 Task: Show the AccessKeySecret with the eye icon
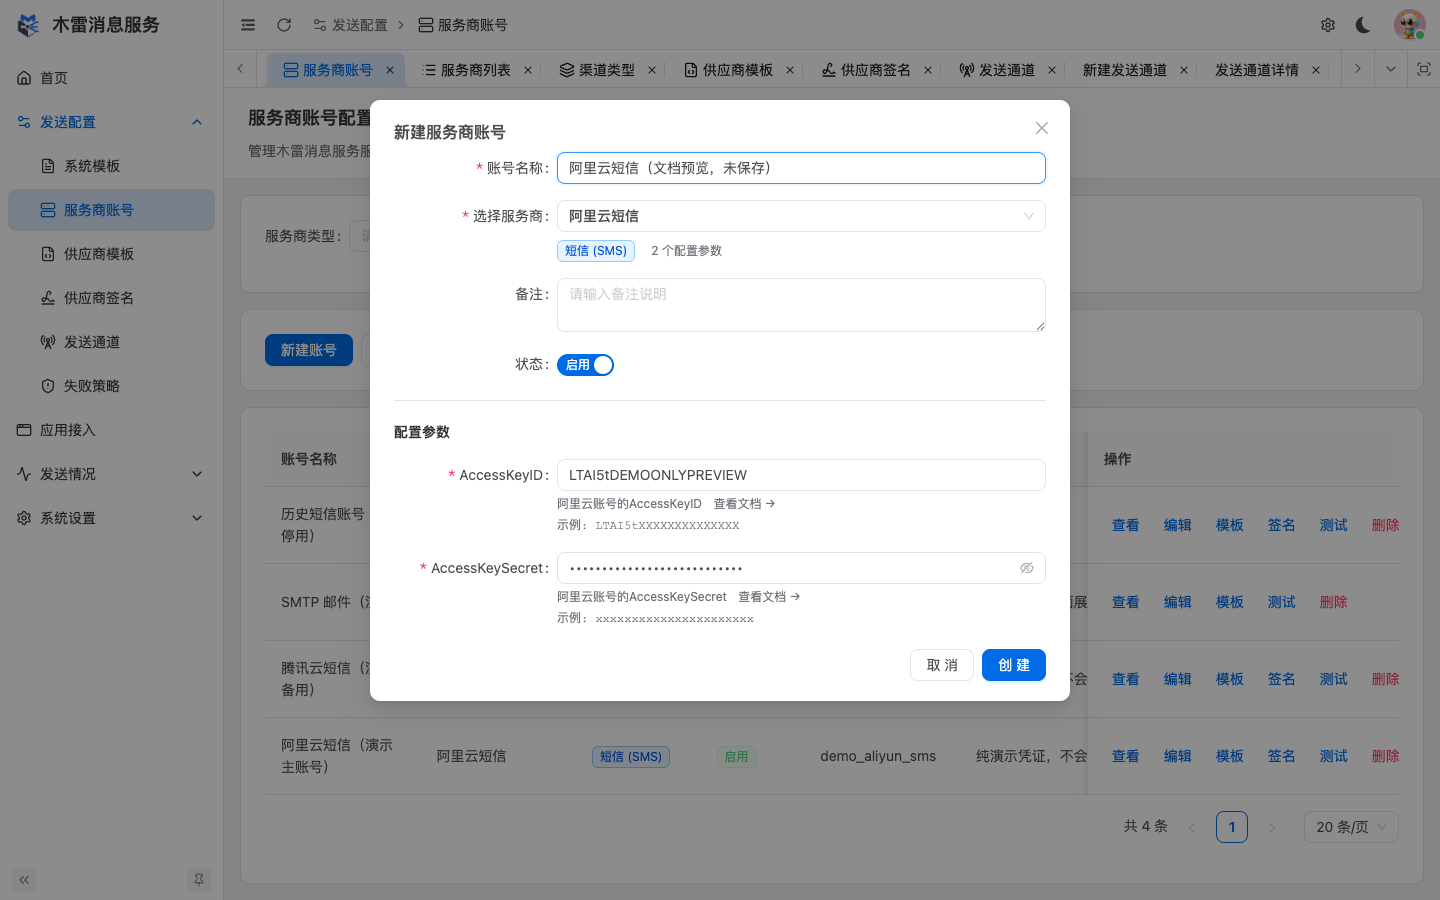(x=1026, y=568)
